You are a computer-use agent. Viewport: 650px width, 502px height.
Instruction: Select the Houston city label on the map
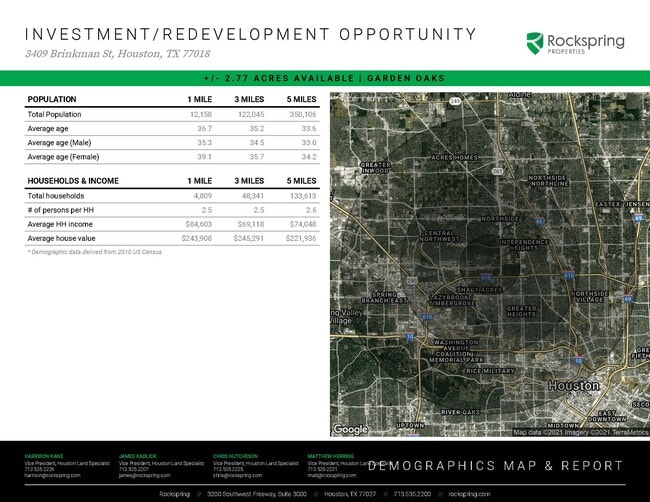point(573,385)
